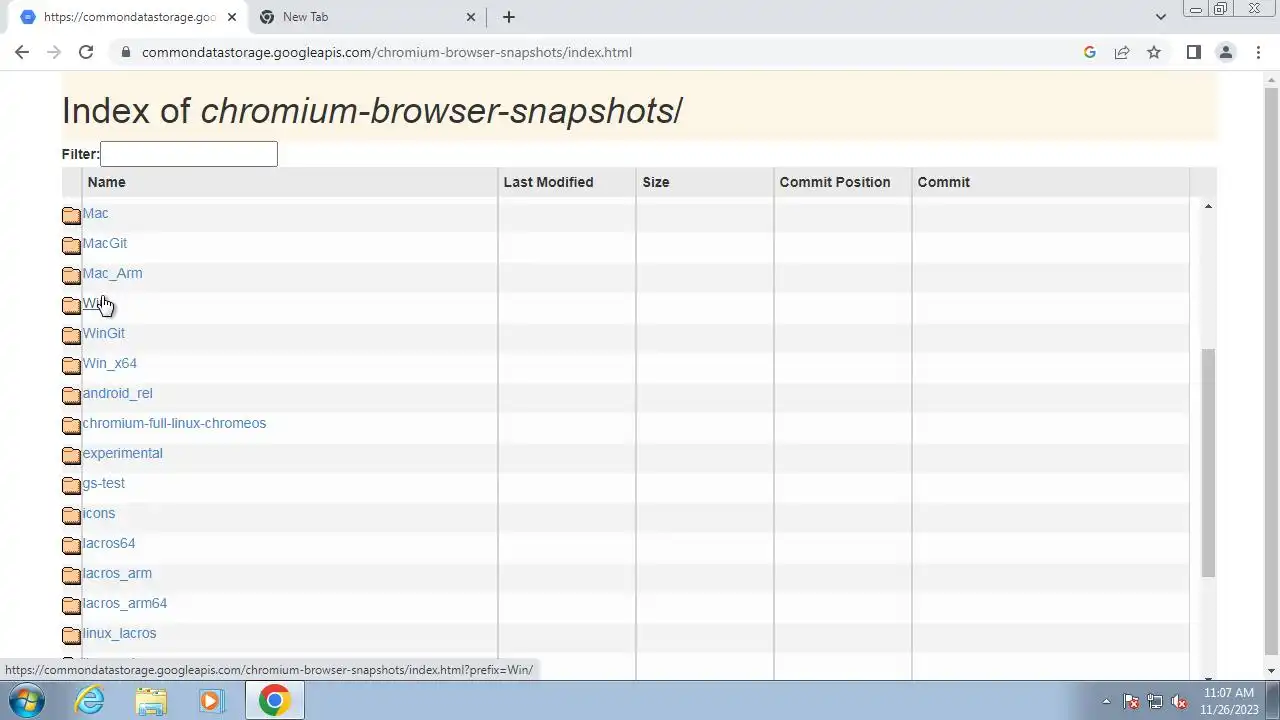Click the folder icon beside MacGit
The image size is (1280, 720).
pyautogui.click(x=71, y=245)
